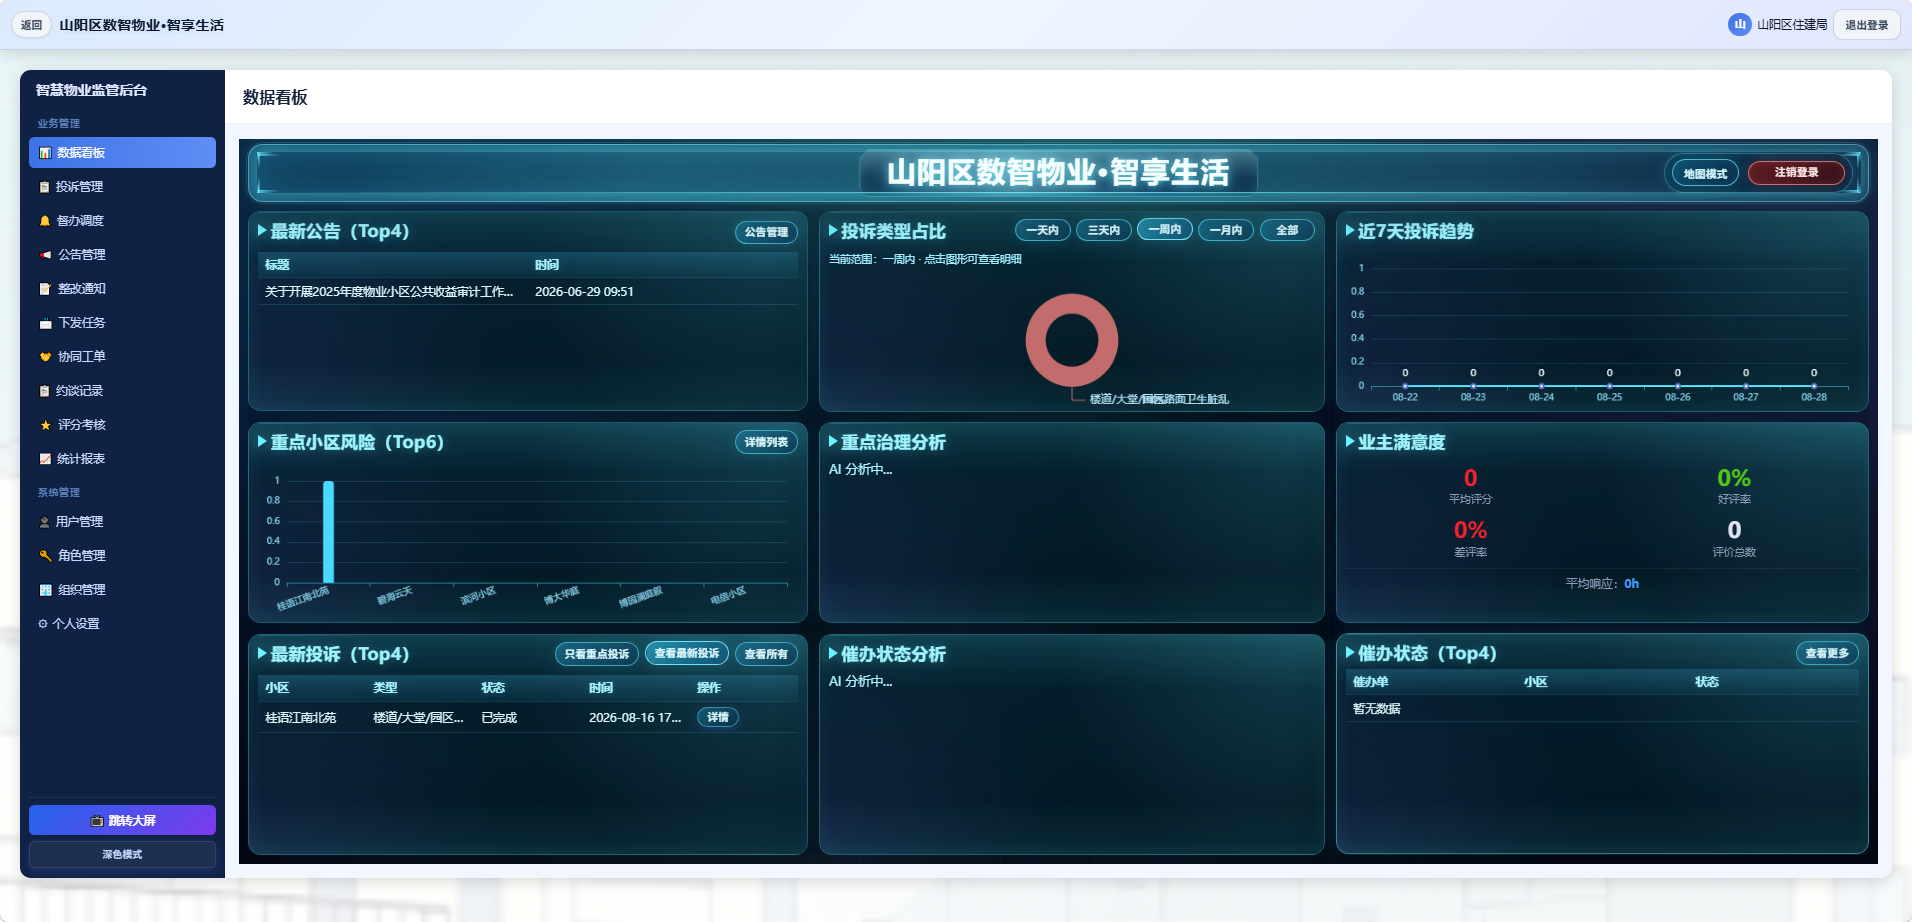
Task: Select the 一周内 time range filter
Action: [1165, 230]
